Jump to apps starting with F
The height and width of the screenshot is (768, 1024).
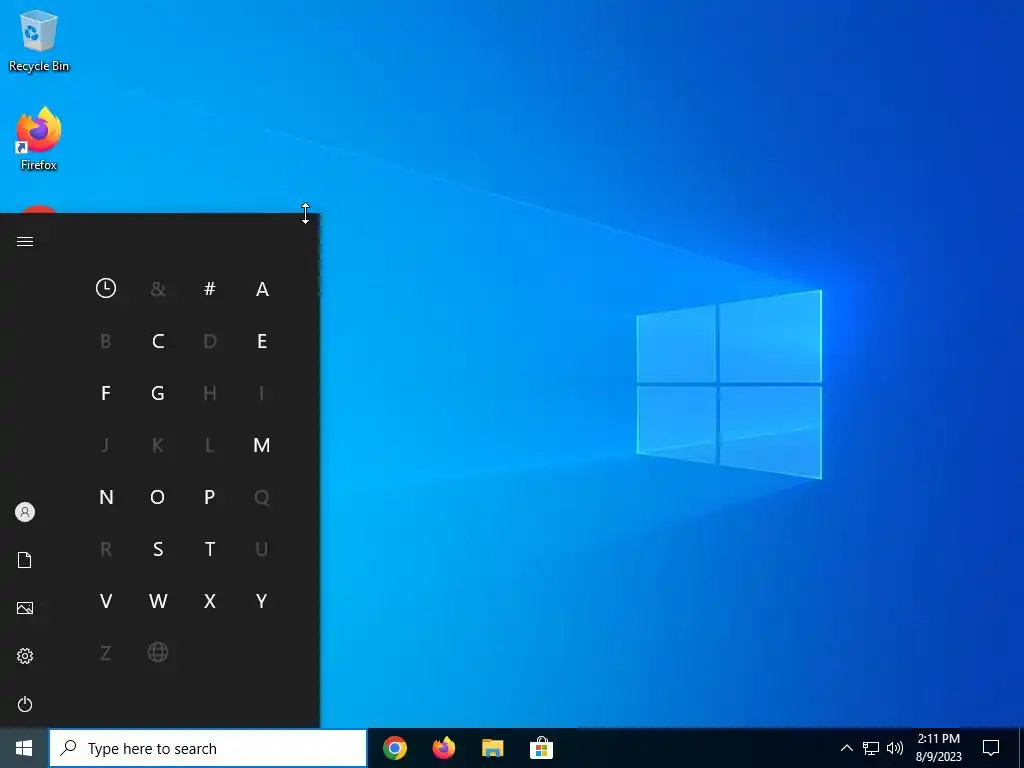coord(106,393)
